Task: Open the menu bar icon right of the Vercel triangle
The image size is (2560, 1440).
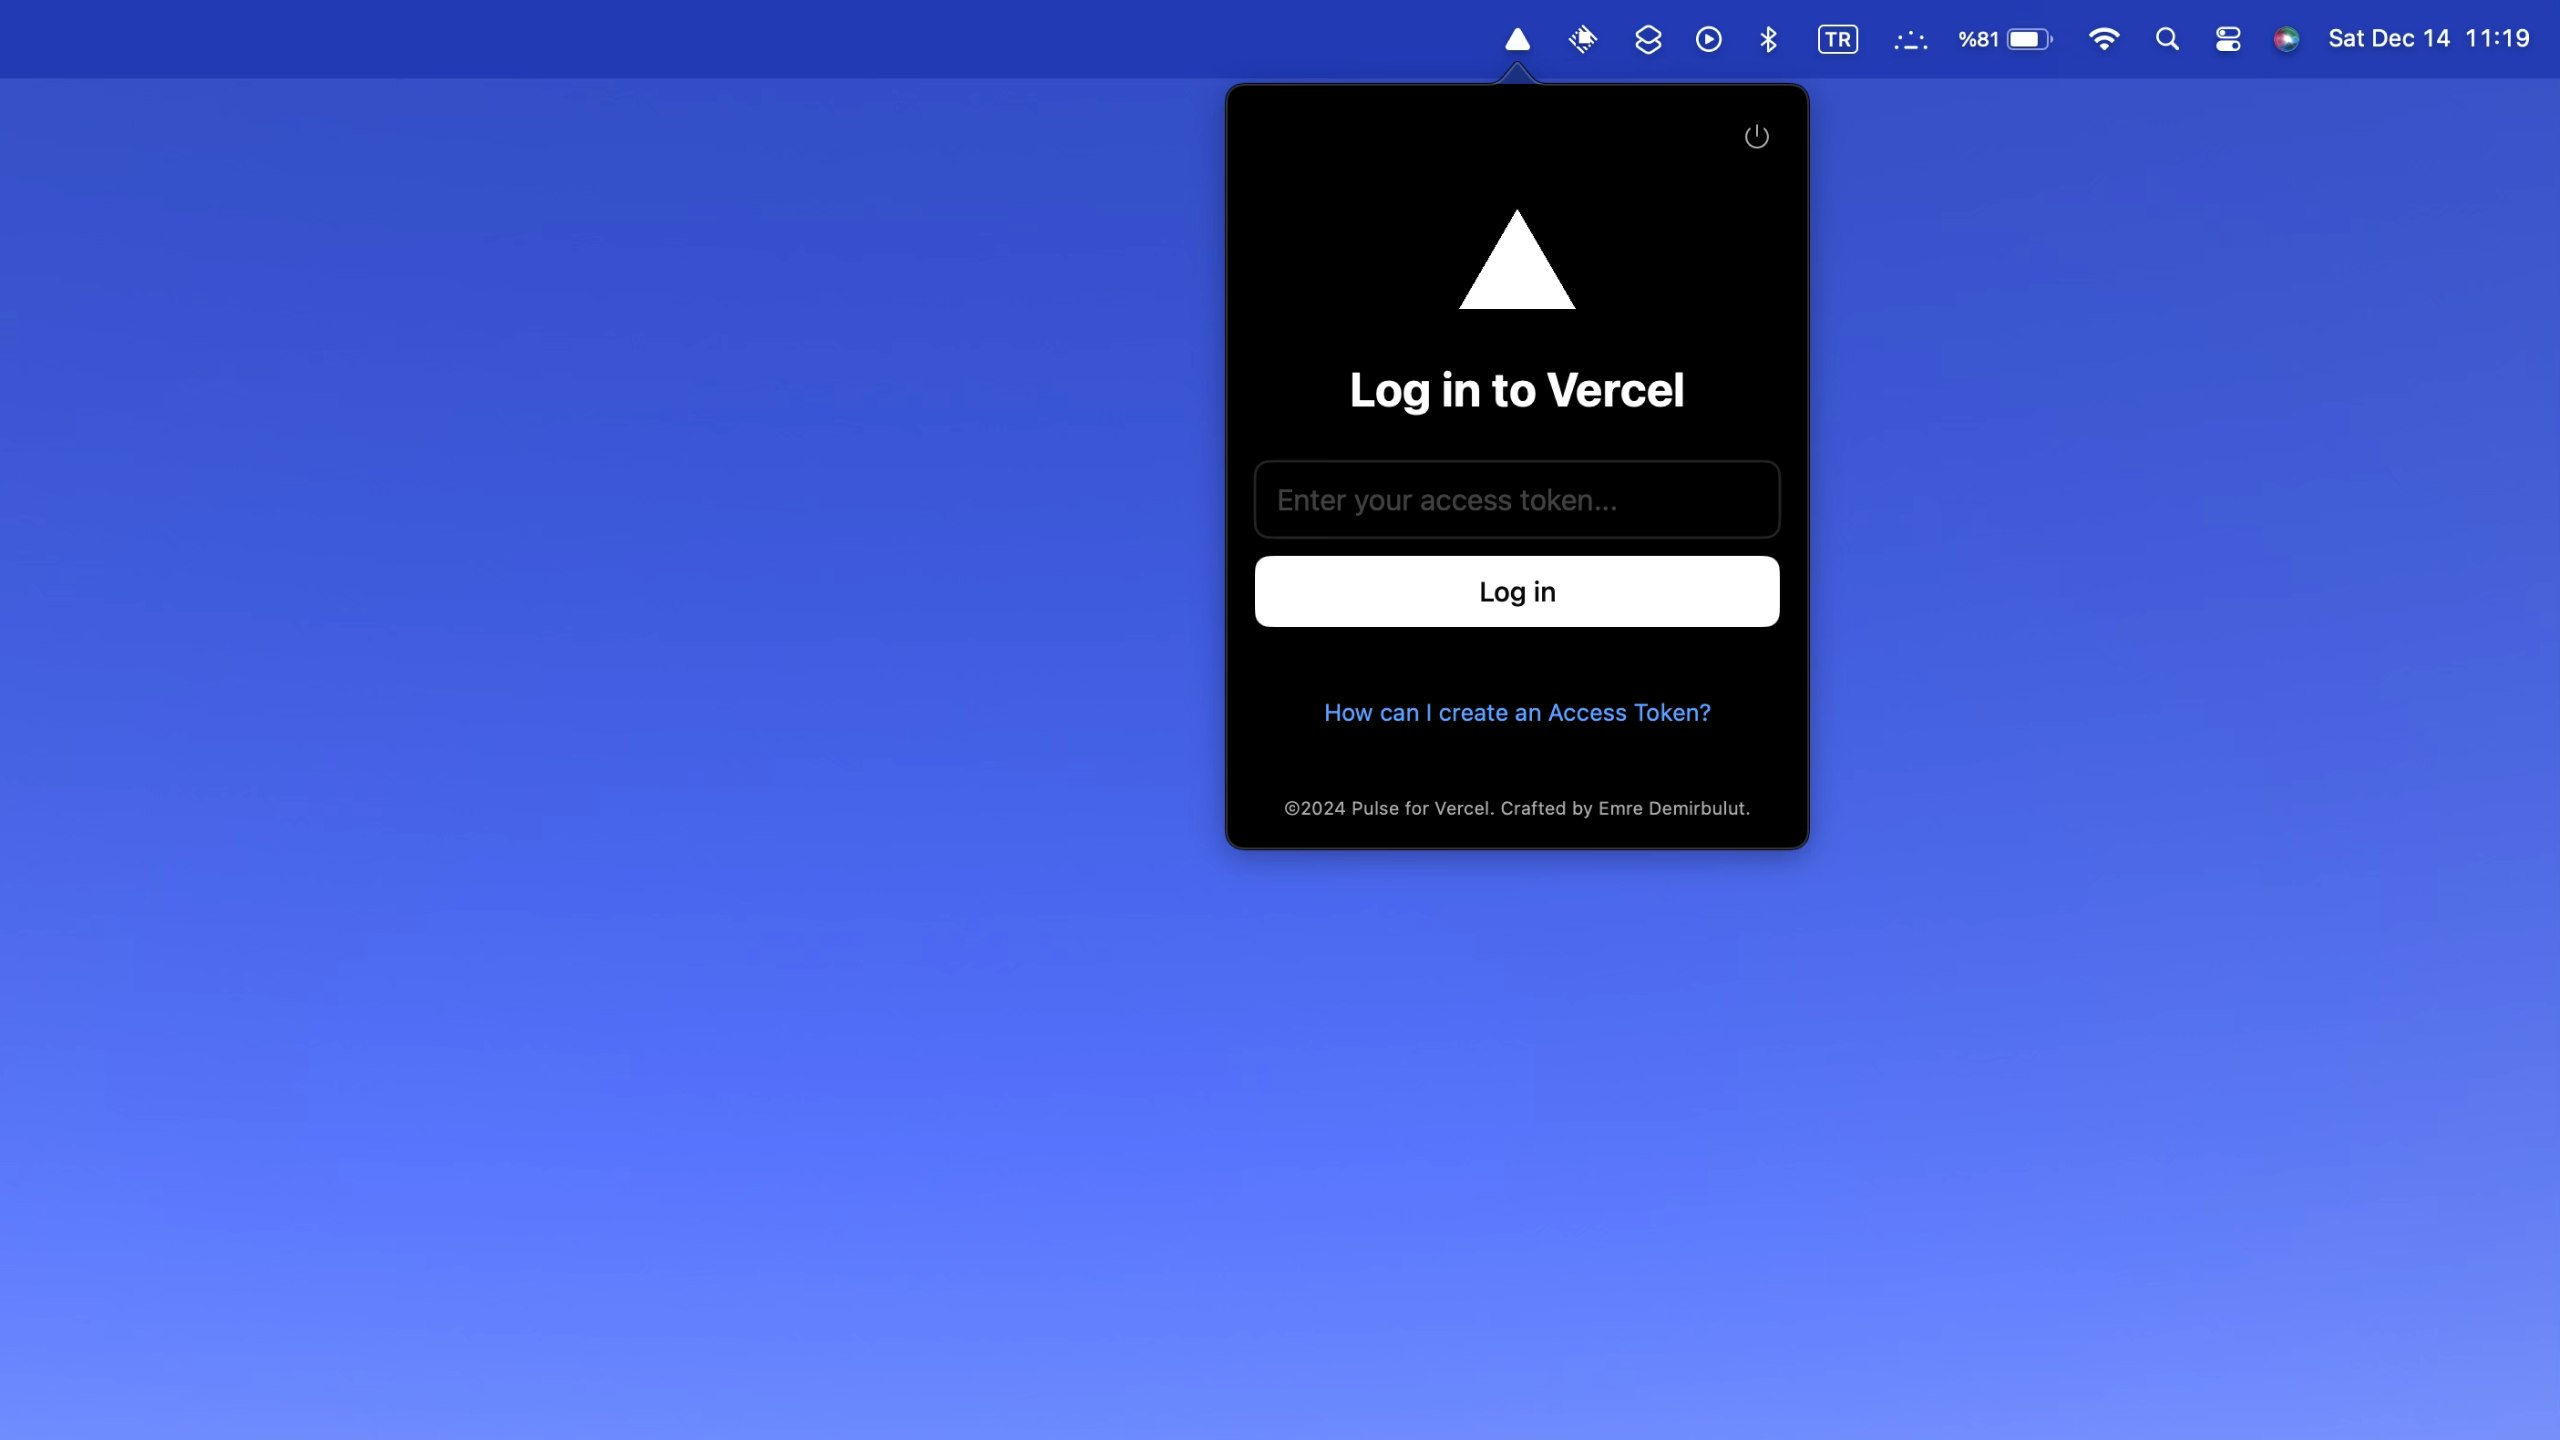Action: pyautogui.click(x=1583, y=39)
